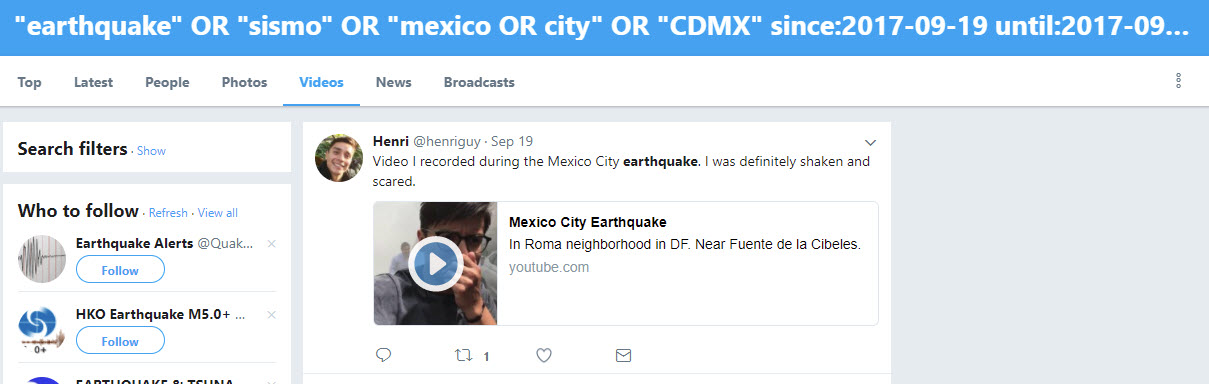1209x384 pixels.
Task: Follow the HKO Earthquake M5.0+ account
Action: [120, 341]
